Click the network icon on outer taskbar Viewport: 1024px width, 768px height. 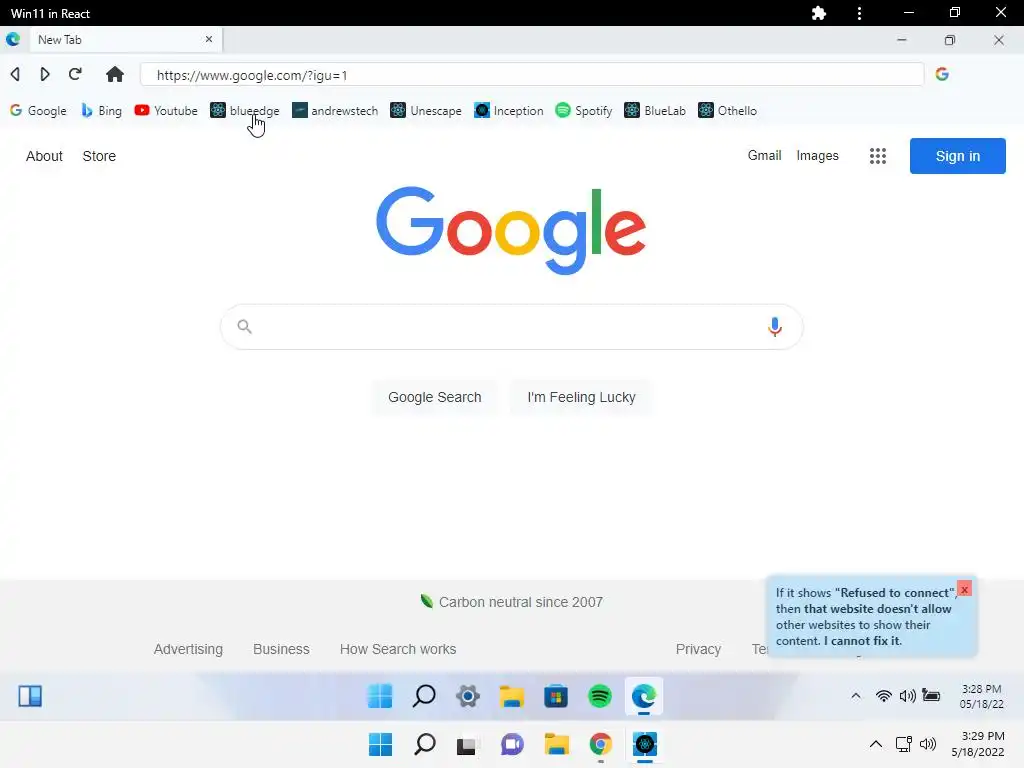pyautogui.click(x=903, y=744)
